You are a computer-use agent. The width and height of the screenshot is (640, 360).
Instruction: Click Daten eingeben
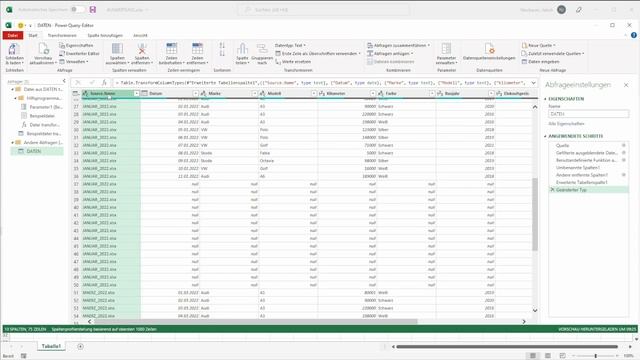click(x=540, y=62)
